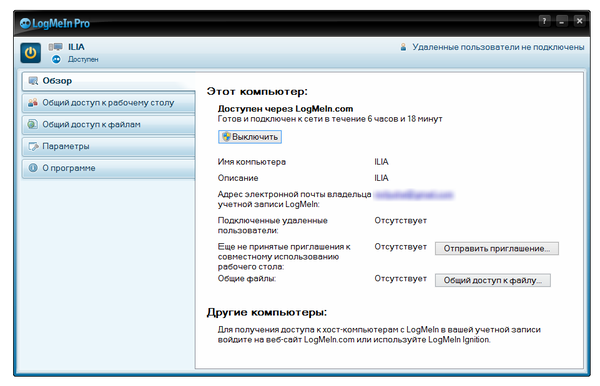Click the Параметры pencil icon
Image resolution: width=600 pixels, height=386 pixels.
click(x=33, y=146)
